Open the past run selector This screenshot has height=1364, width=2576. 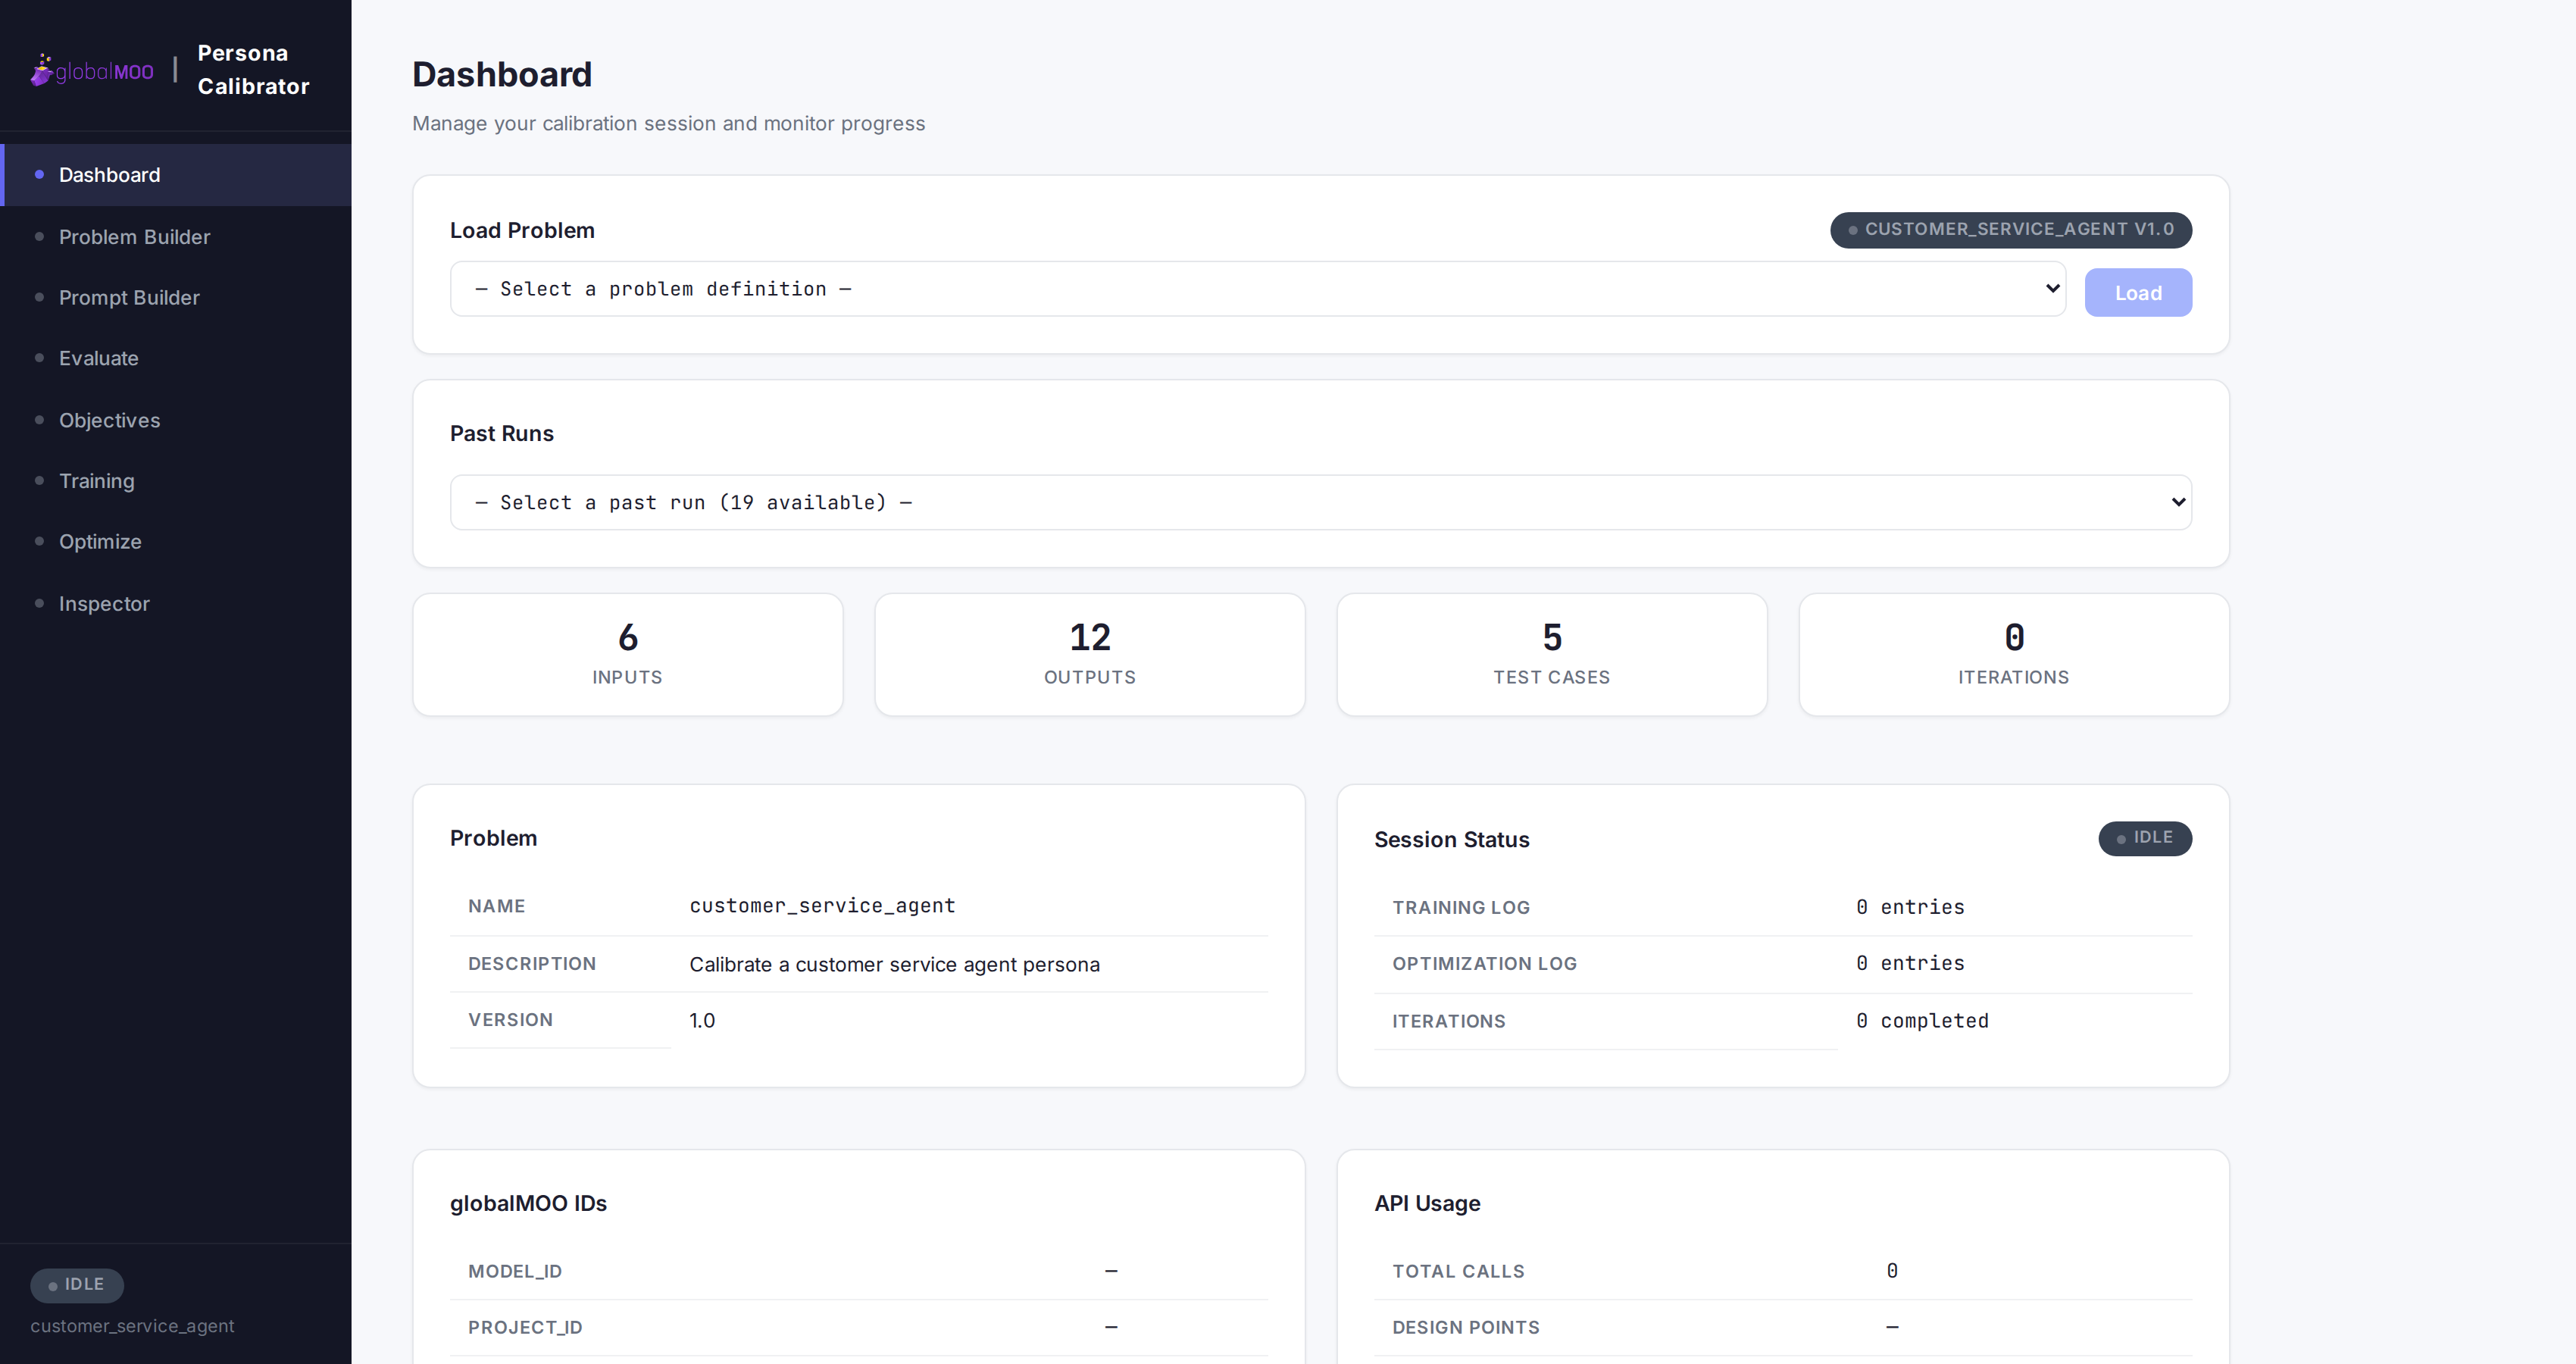point(1320,502)
